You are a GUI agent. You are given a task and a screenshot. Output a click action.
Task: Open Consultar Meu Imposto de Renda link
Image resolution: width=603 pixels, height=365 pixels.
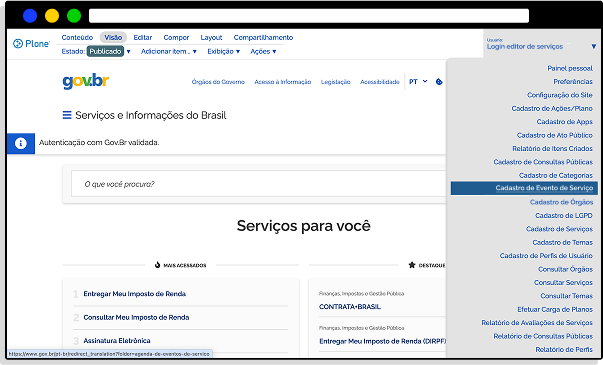[136, 317]
